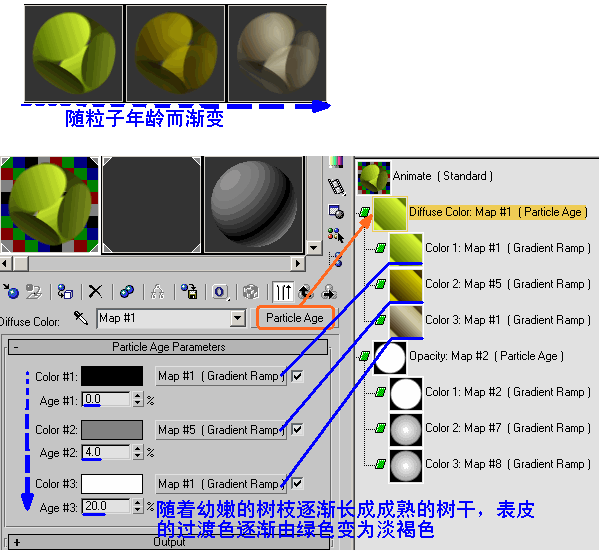Uncheck Color #3 map enable checkbox
The width and height of the screenshot is (599, 550).
(x=297, y=484)
